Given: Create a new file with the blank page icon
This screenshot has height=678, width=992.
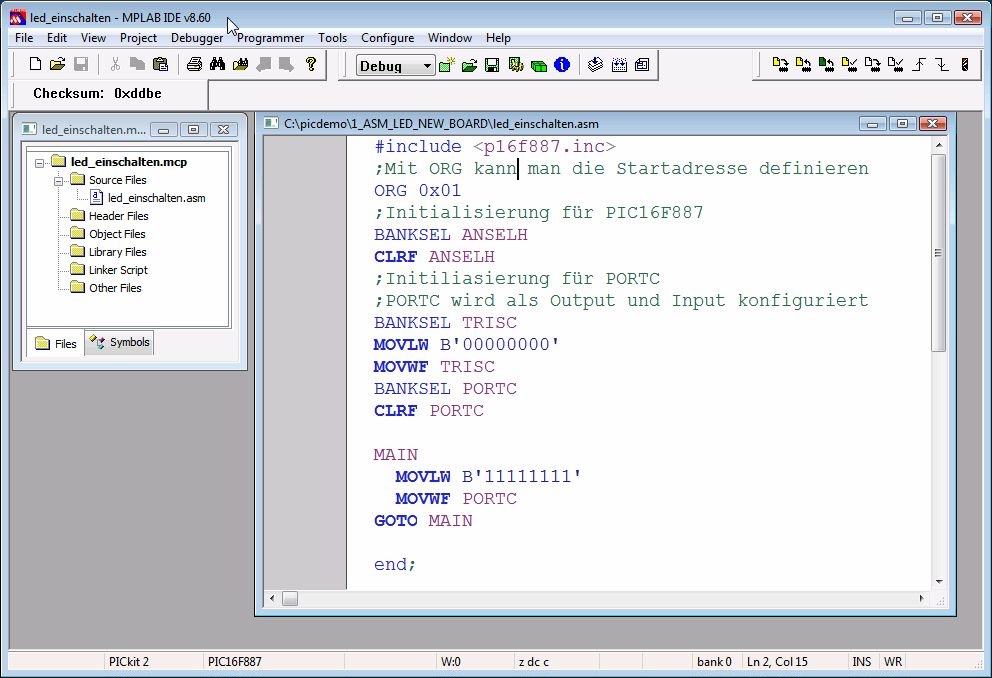Looking at the screenshot, I should click(35, 64).
